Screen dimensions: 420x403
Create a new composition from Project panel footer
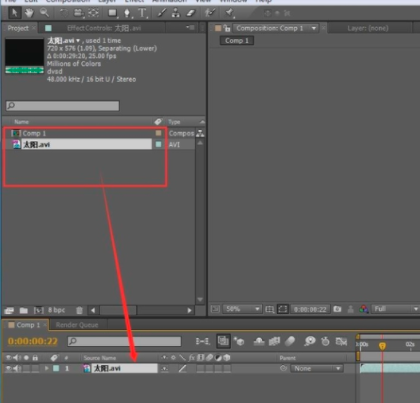(39, 310)
